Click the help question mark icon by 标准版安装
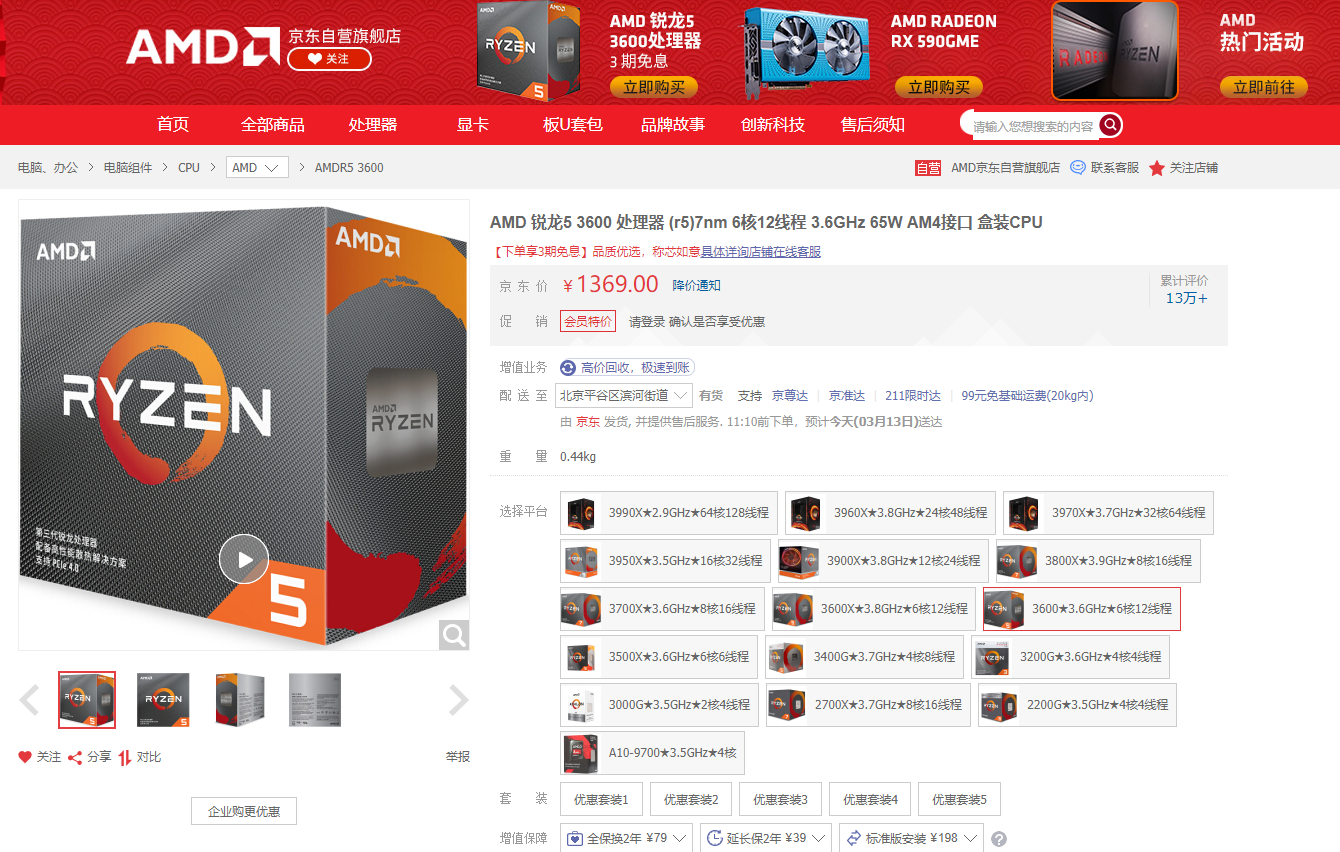Screen dimensions: 1340x852 998,839
